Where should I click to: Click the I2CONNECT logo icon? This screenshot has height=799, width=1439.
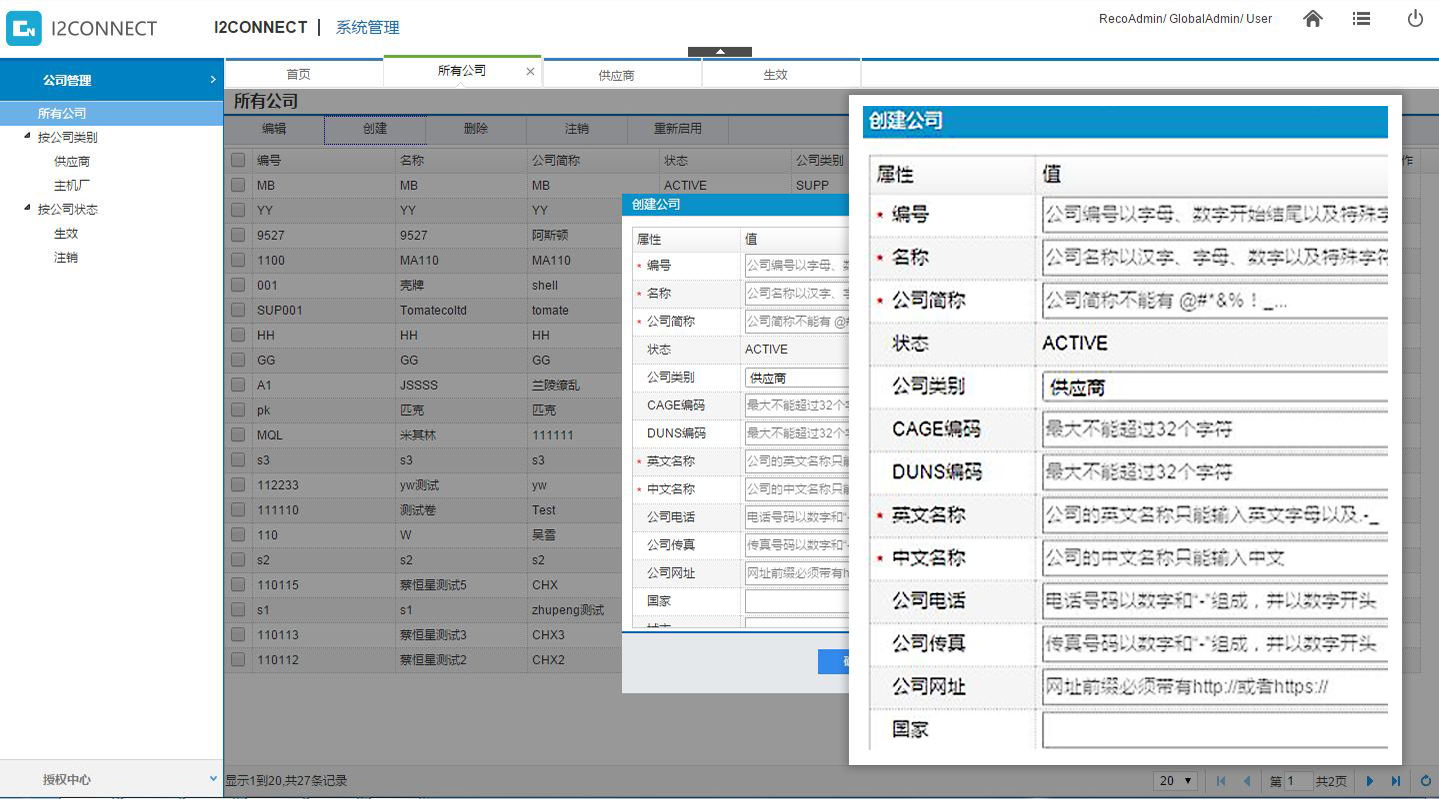point(24,28)
